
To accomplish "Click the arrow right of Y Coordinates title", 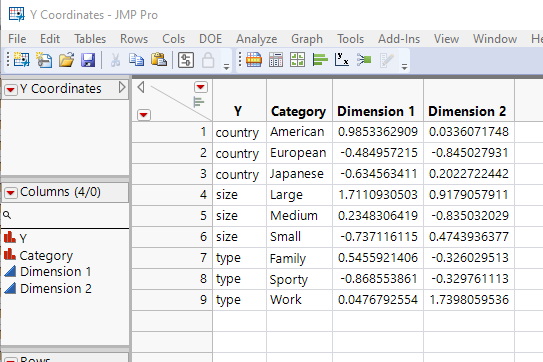I will pos(122,87).
